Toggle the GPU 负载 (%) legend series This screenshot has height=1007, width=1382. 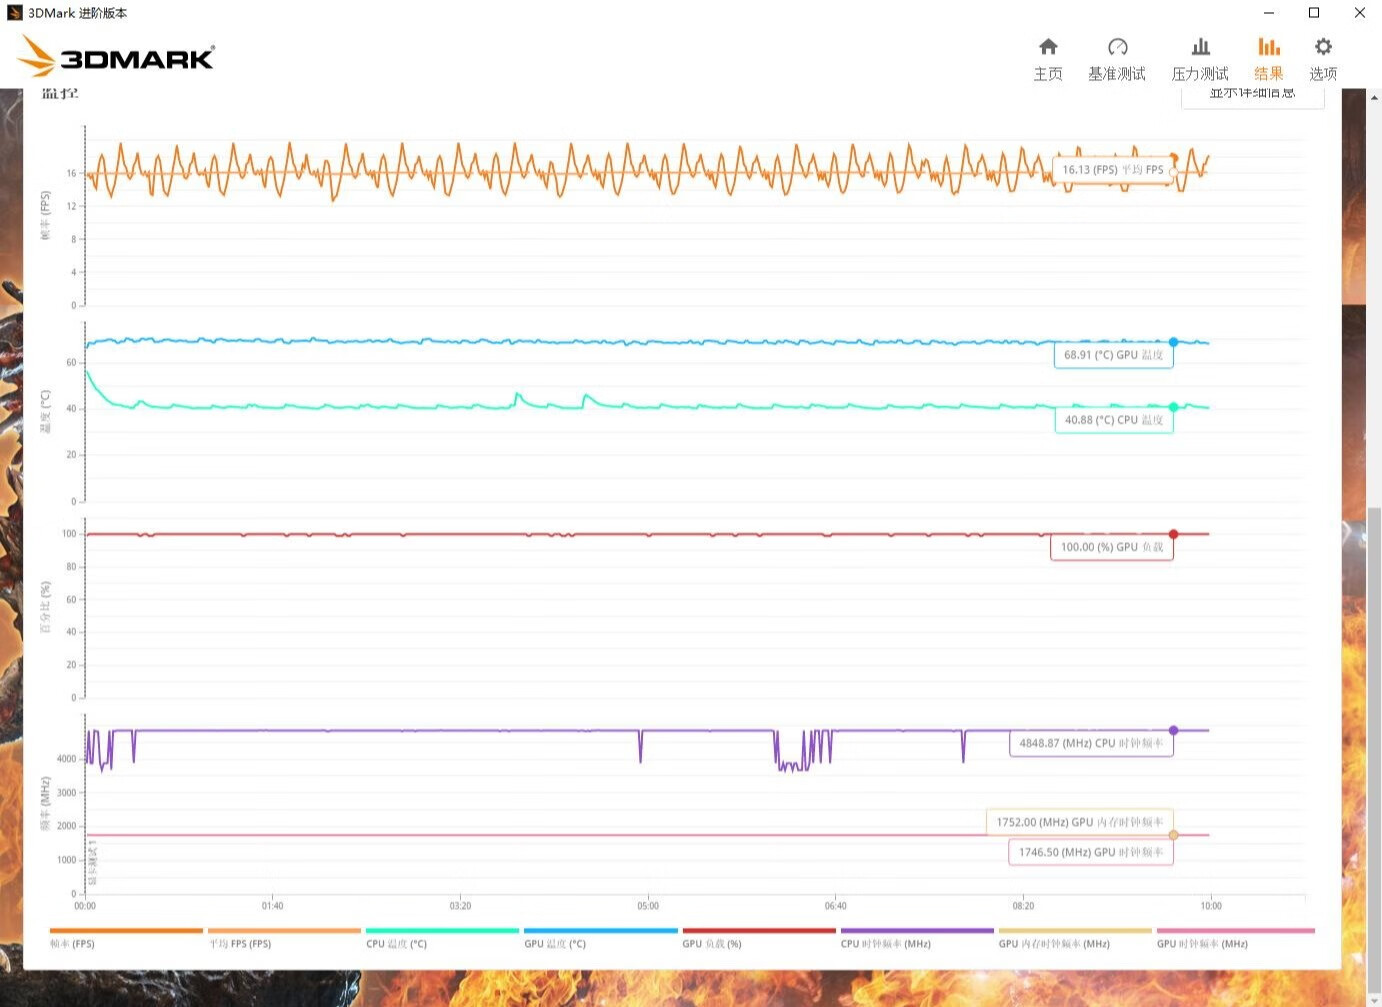pyautogui.click(x=759, y=938)
